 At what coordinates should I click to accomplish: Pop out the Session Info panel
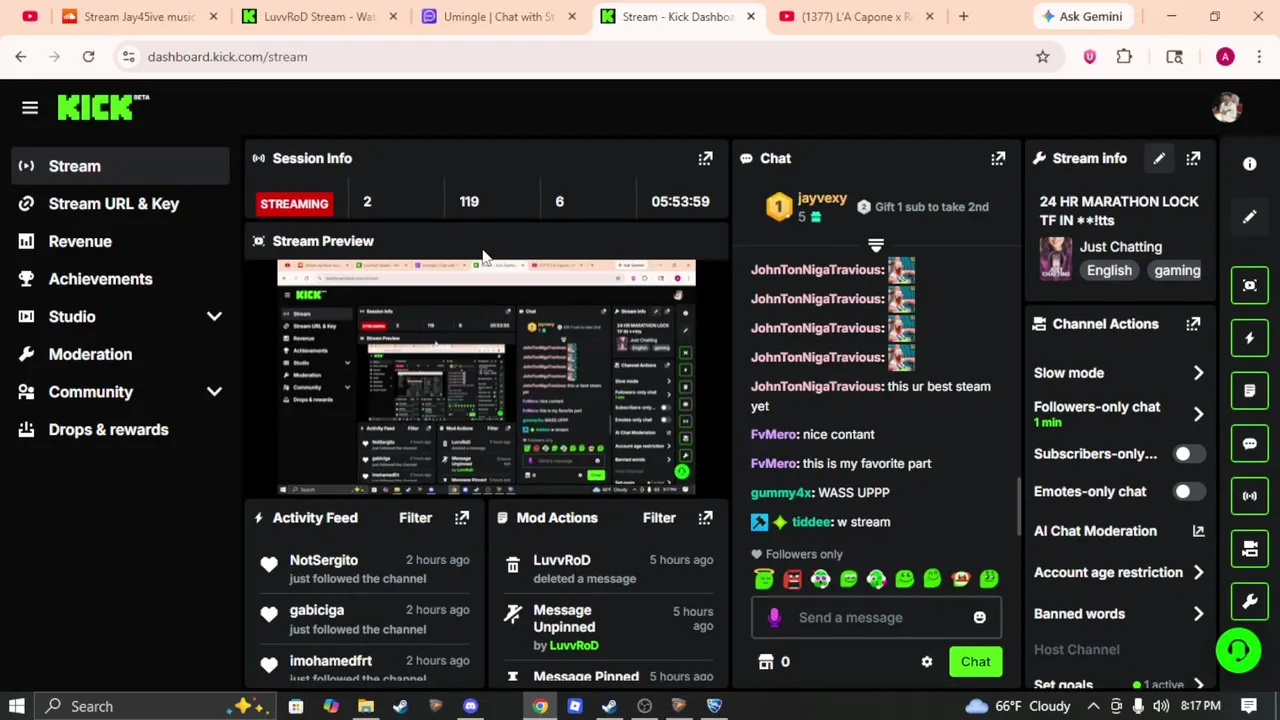click(705, 158)
